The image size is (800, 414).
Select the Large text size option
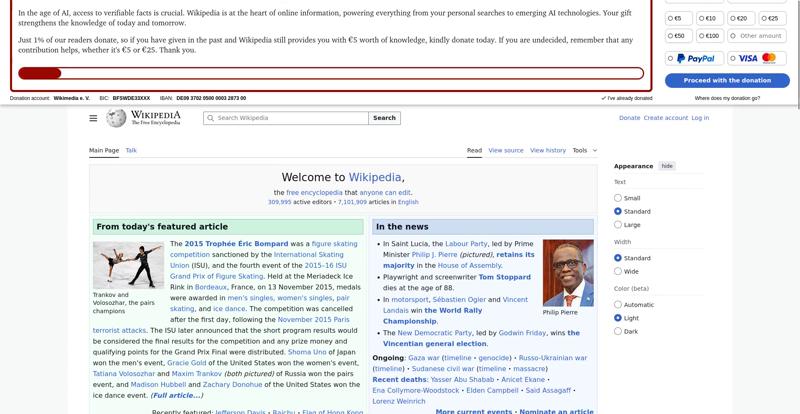618,225
